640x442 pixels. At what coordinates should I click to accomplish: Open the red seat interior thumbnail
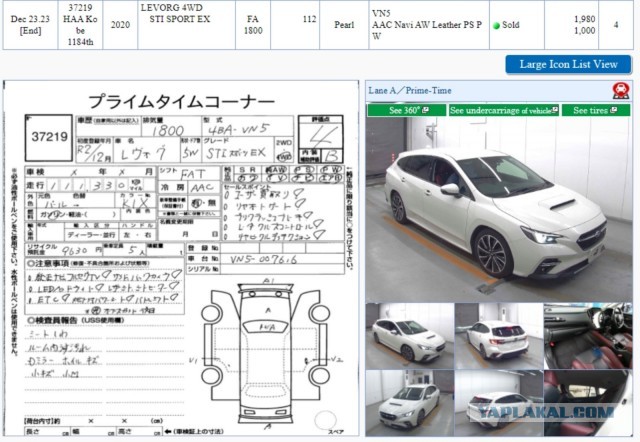tap(588, 403)
